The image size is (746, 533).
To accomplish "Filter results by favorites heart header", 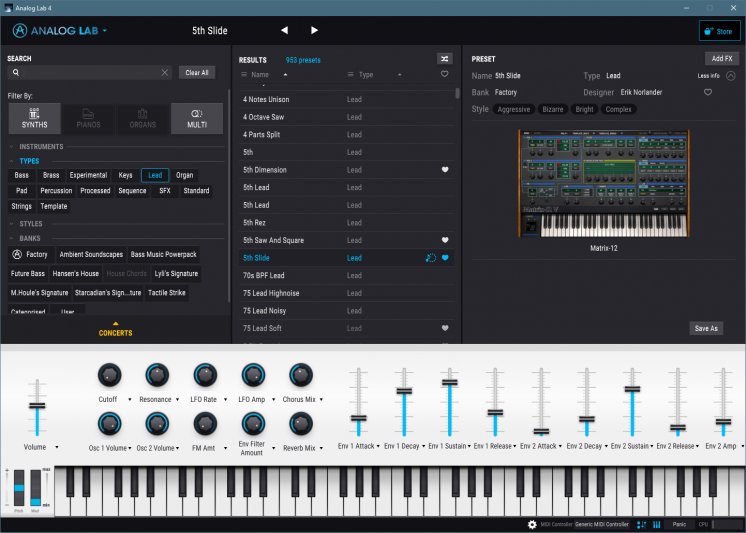I will click(x=444, y=74).
